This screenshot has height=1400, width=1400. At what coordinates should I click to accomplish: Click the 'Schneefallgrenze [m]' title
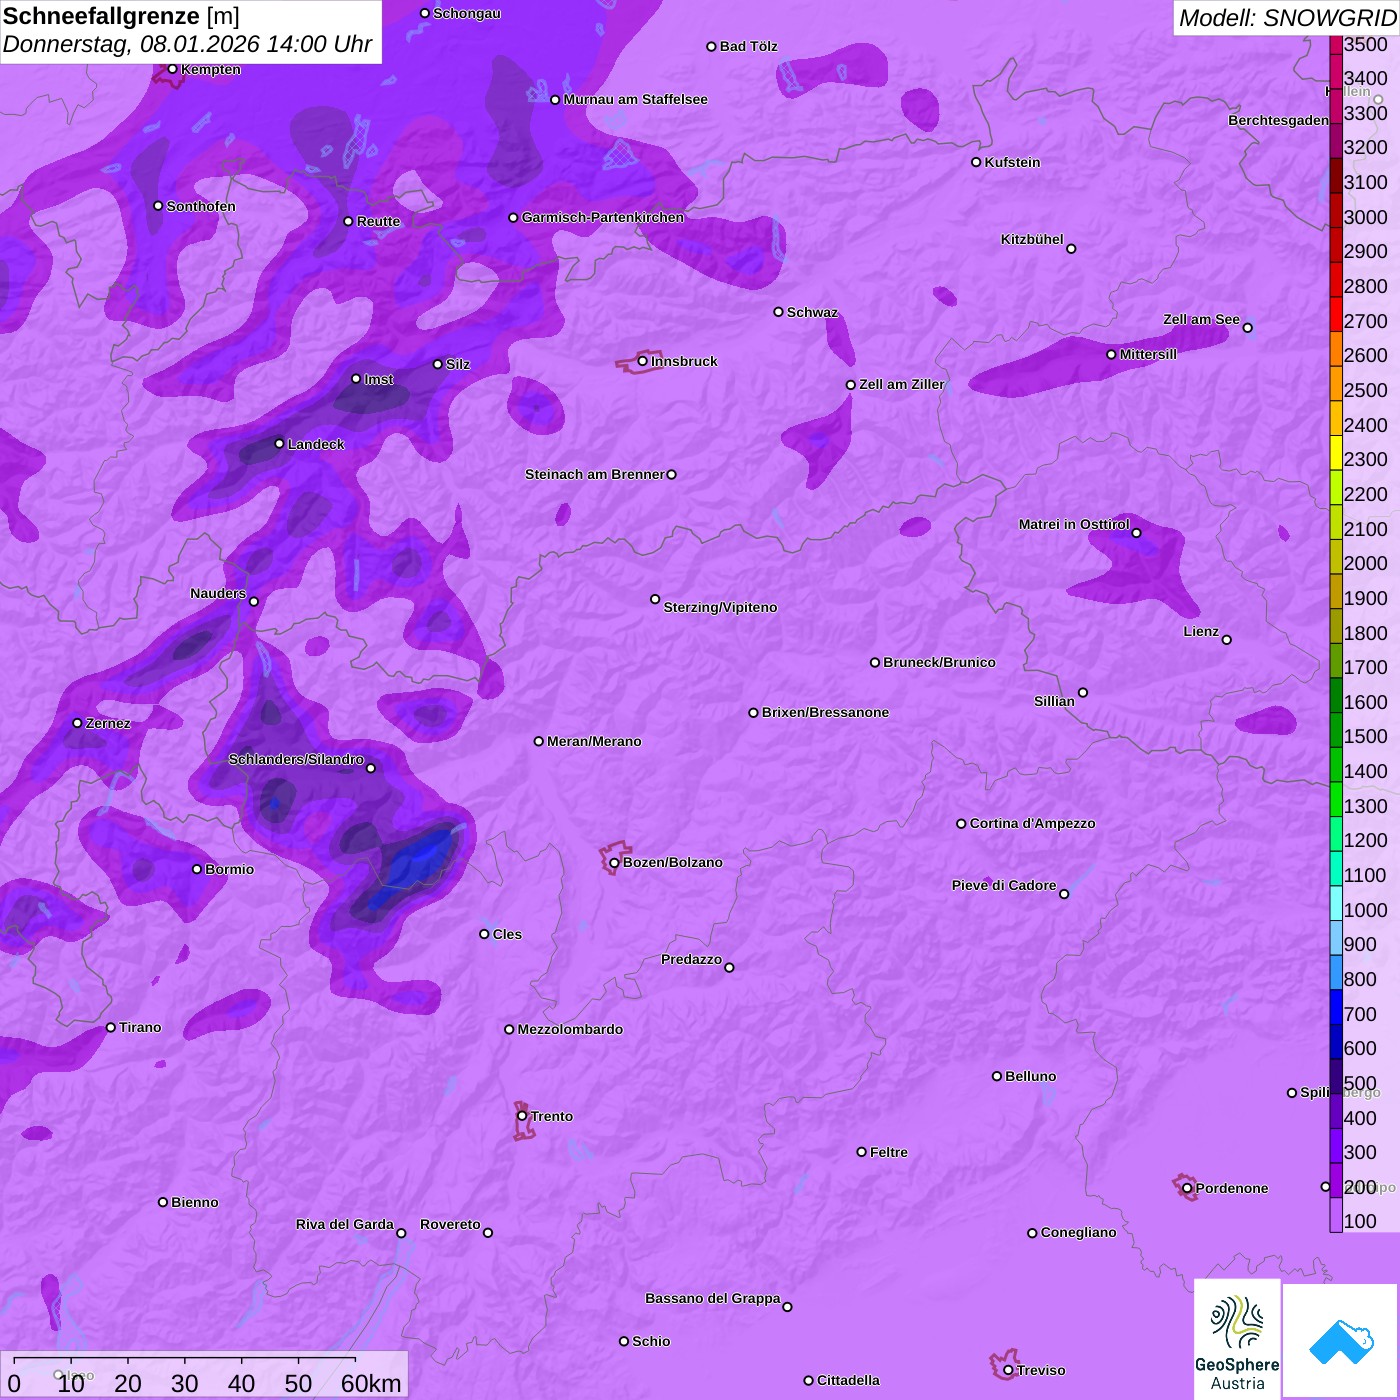(x=121, y=16)
